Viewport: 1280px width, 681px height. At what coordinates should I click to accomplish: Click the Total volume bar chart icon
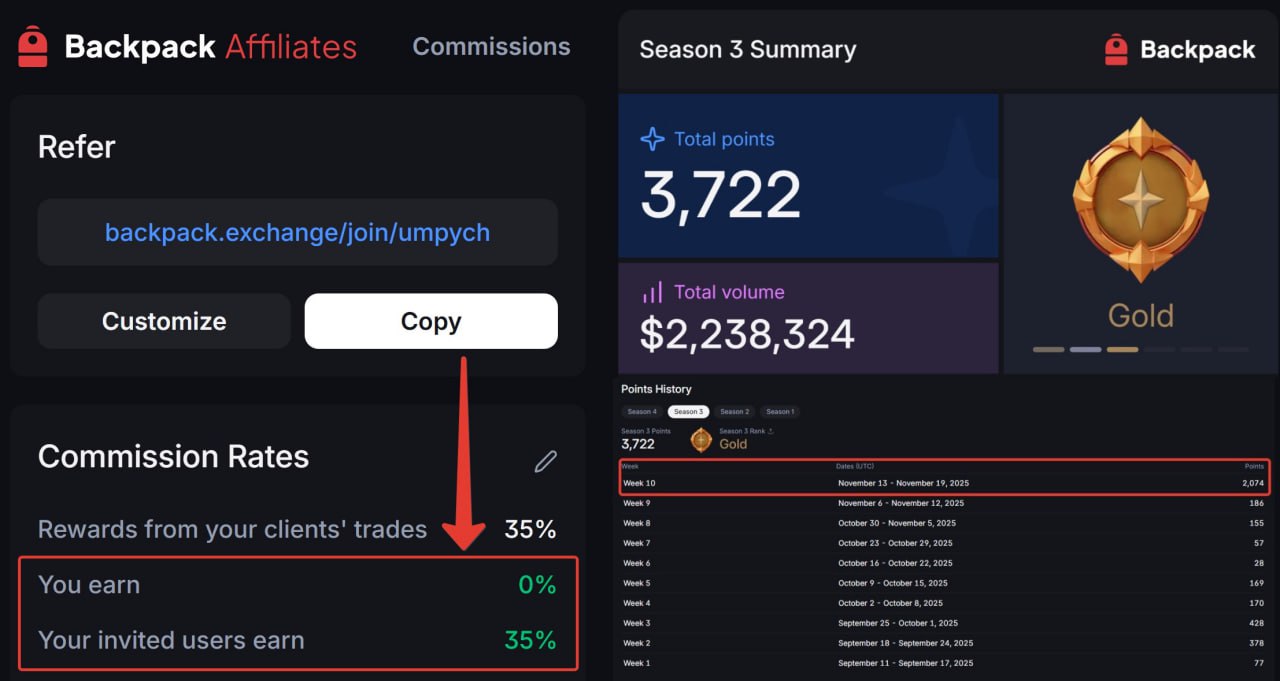pyautogui.click(x=652, y=293)
